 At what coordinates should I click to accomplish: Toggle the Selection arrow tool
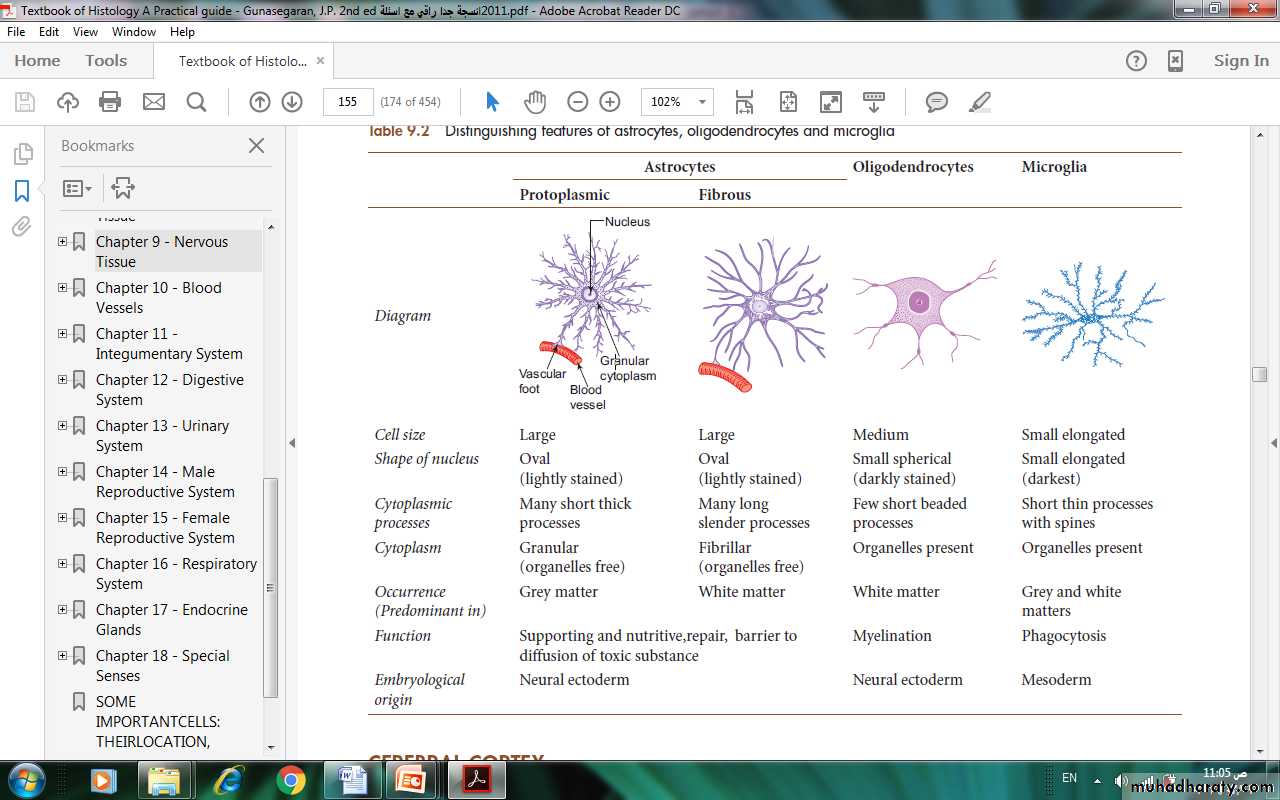(492, 102)
